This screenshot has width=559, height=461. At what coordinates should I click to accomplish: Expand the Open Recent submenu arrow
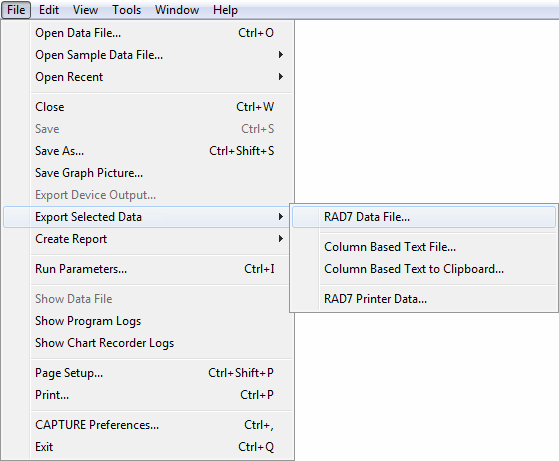(281, 77)
